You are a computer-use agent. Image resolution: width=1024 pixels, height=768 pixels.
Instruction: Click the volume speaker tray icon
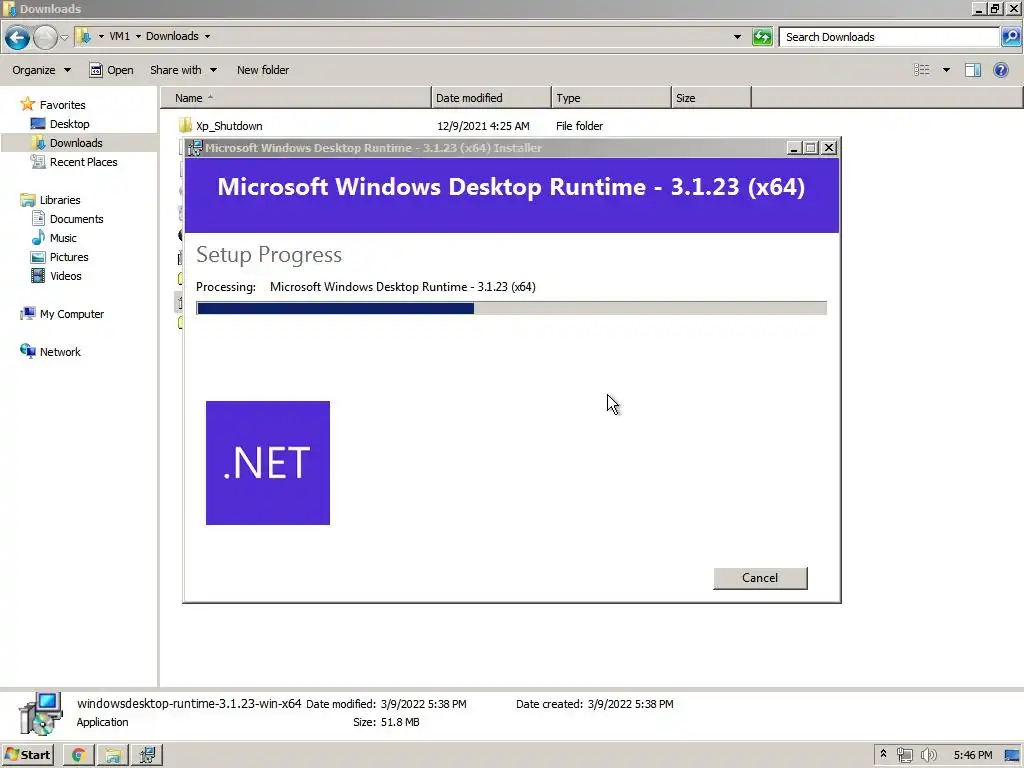928,756
